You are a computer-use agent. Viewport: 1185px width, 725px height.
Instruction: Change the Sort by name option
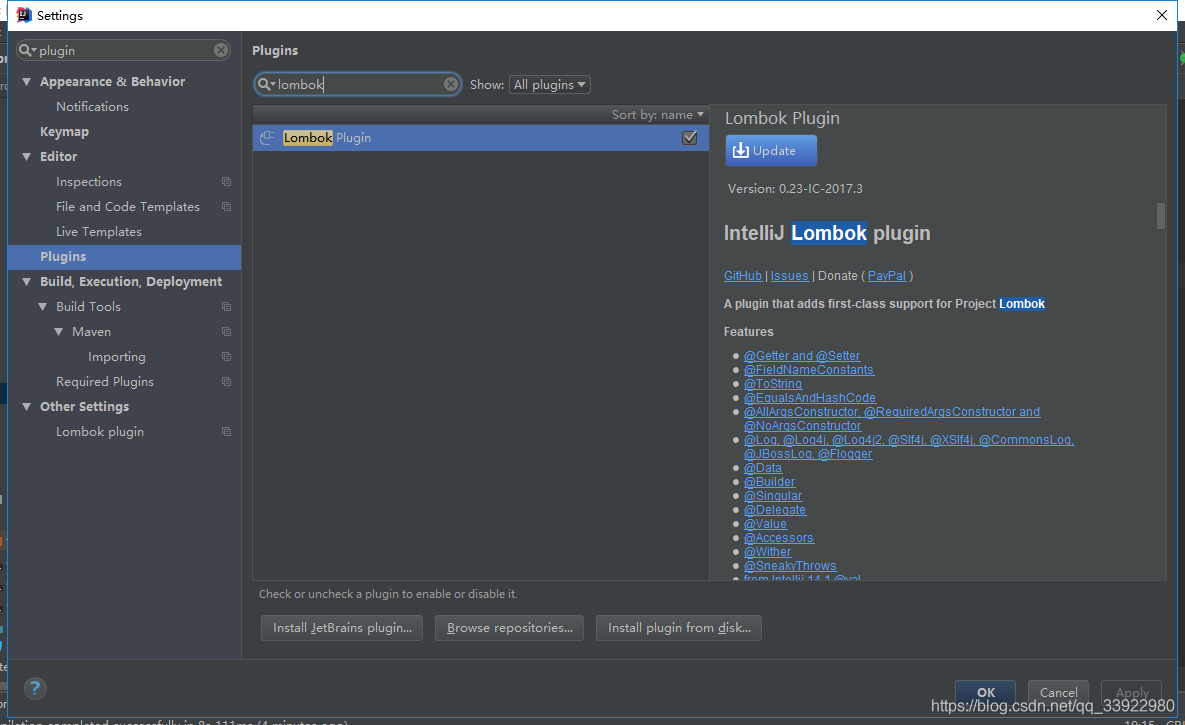(657, 114)
